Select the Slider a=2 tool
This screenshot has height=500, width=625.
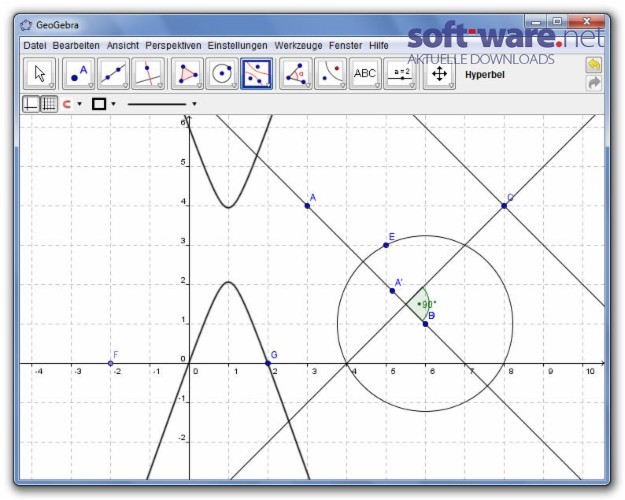pos(400,74)
